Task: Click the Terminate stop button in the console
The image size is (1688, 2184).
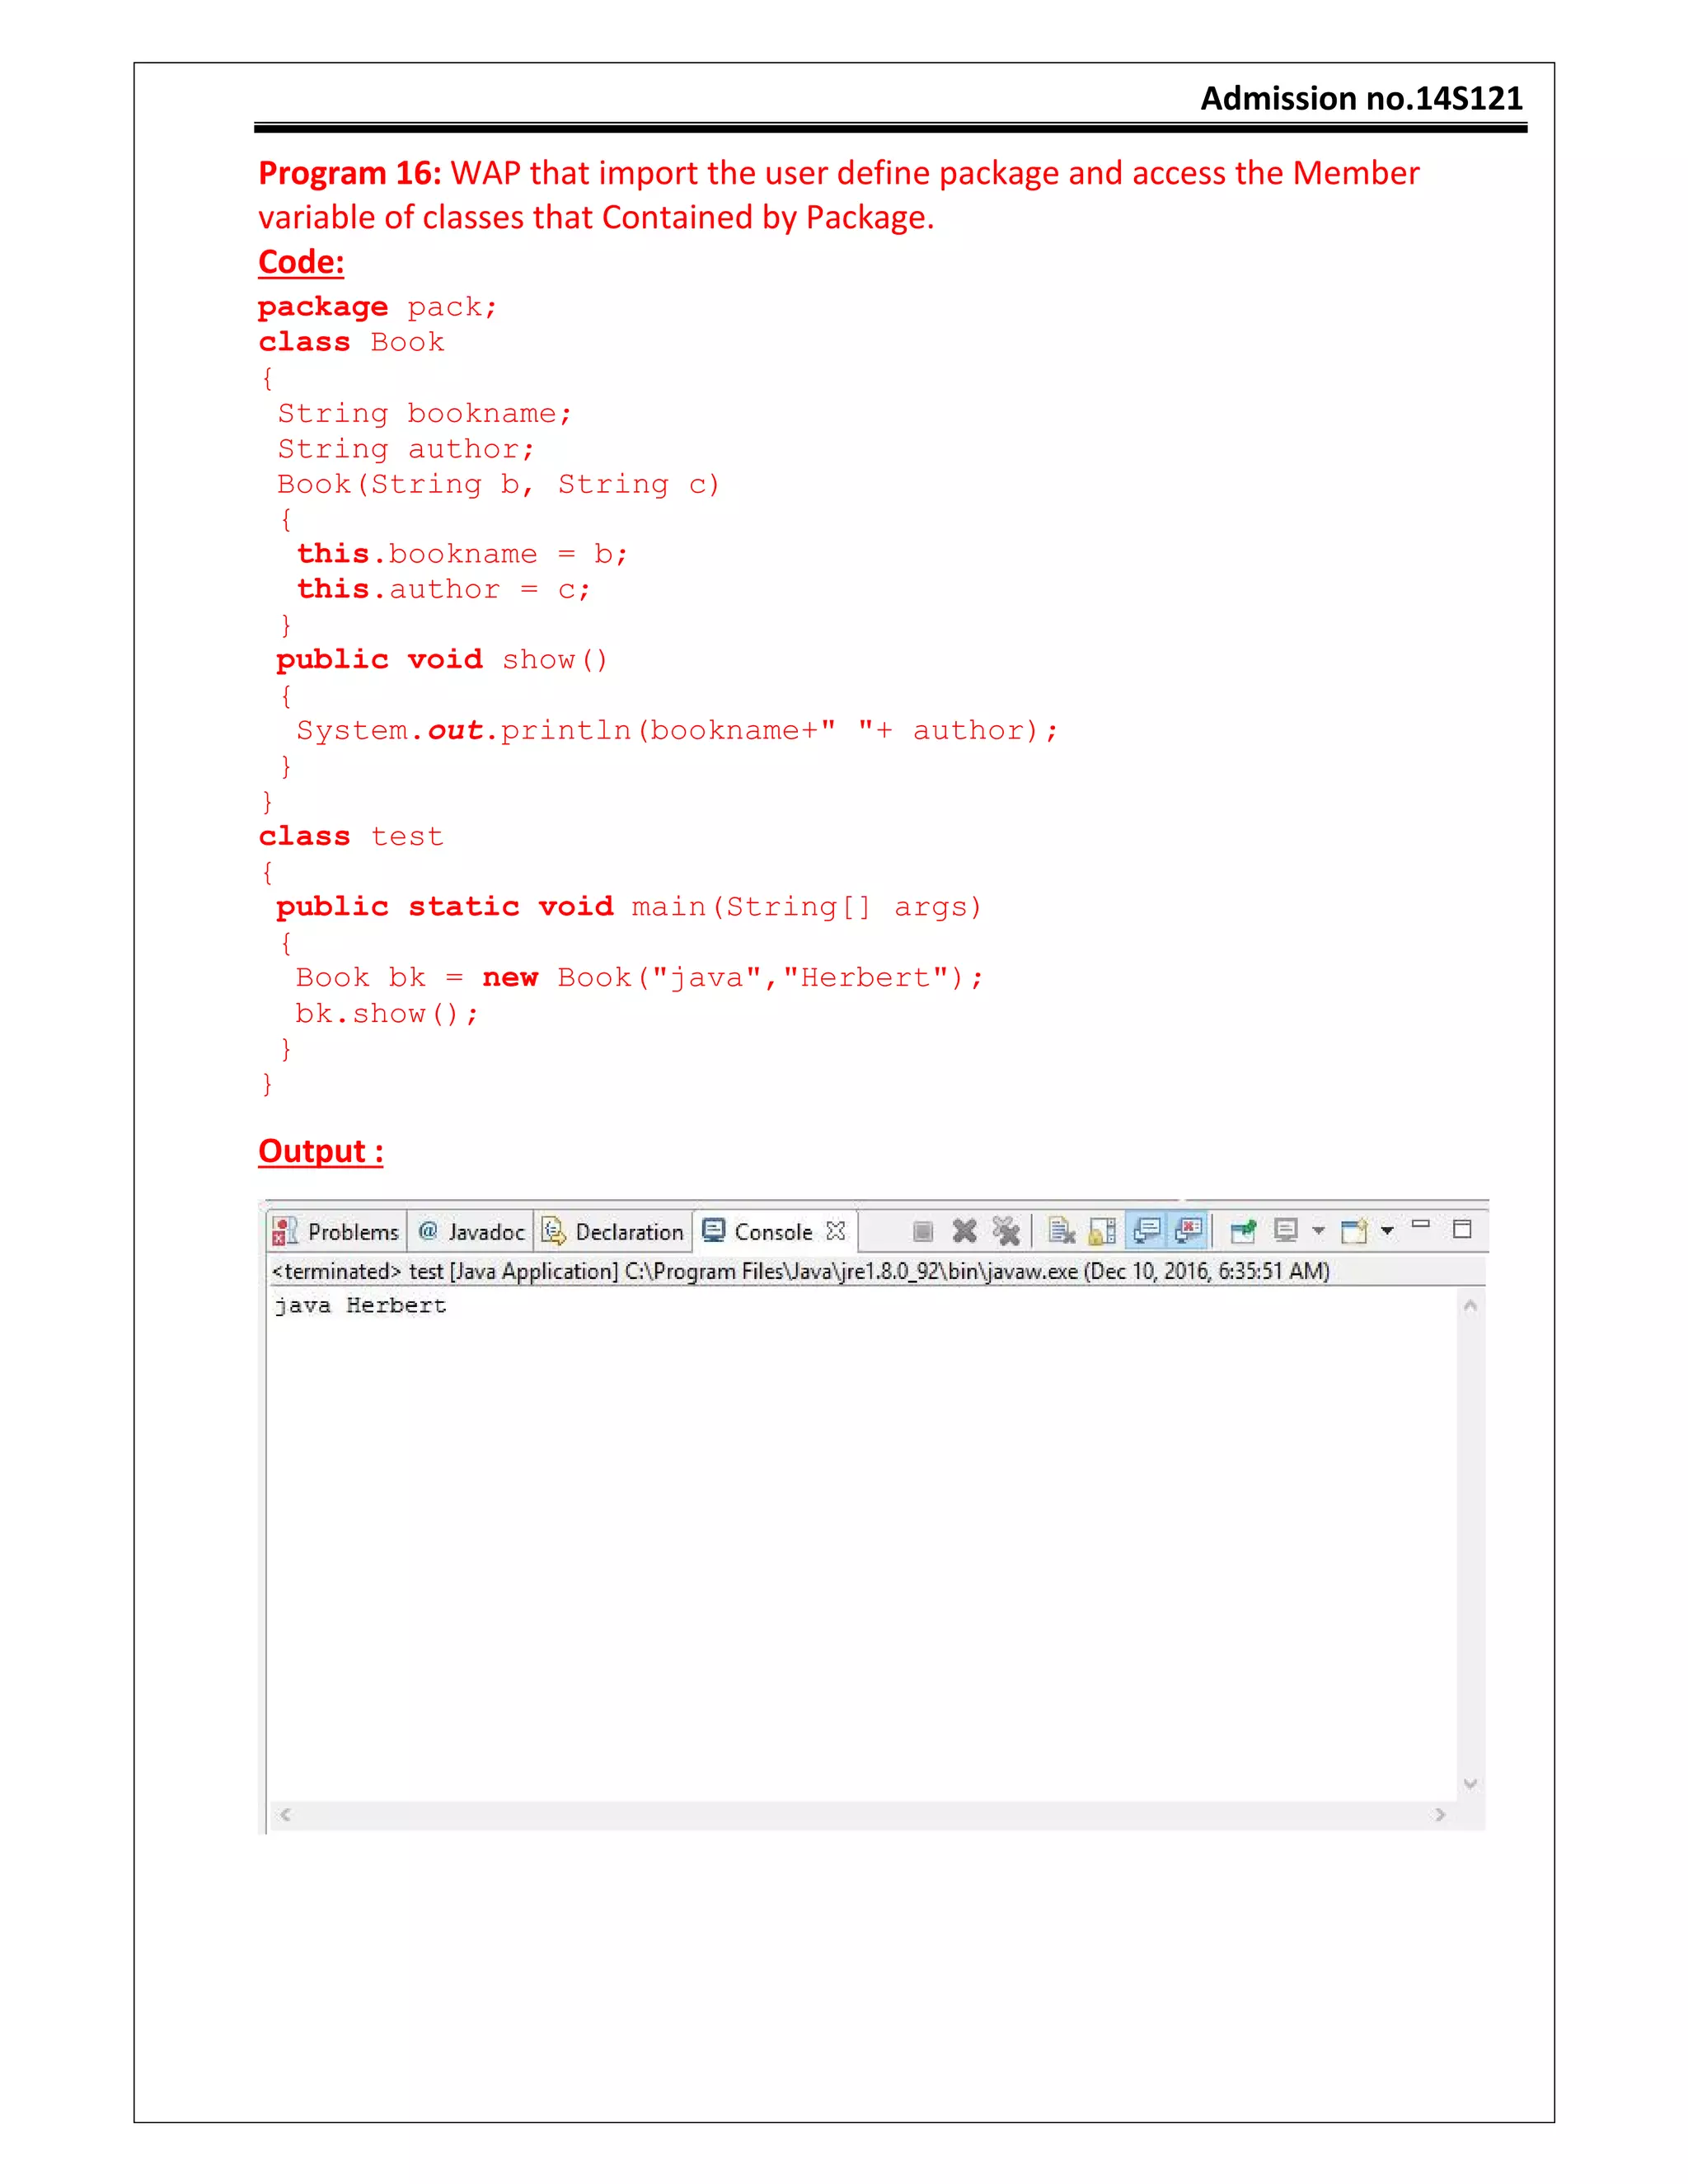Action: pos(922,1231)
